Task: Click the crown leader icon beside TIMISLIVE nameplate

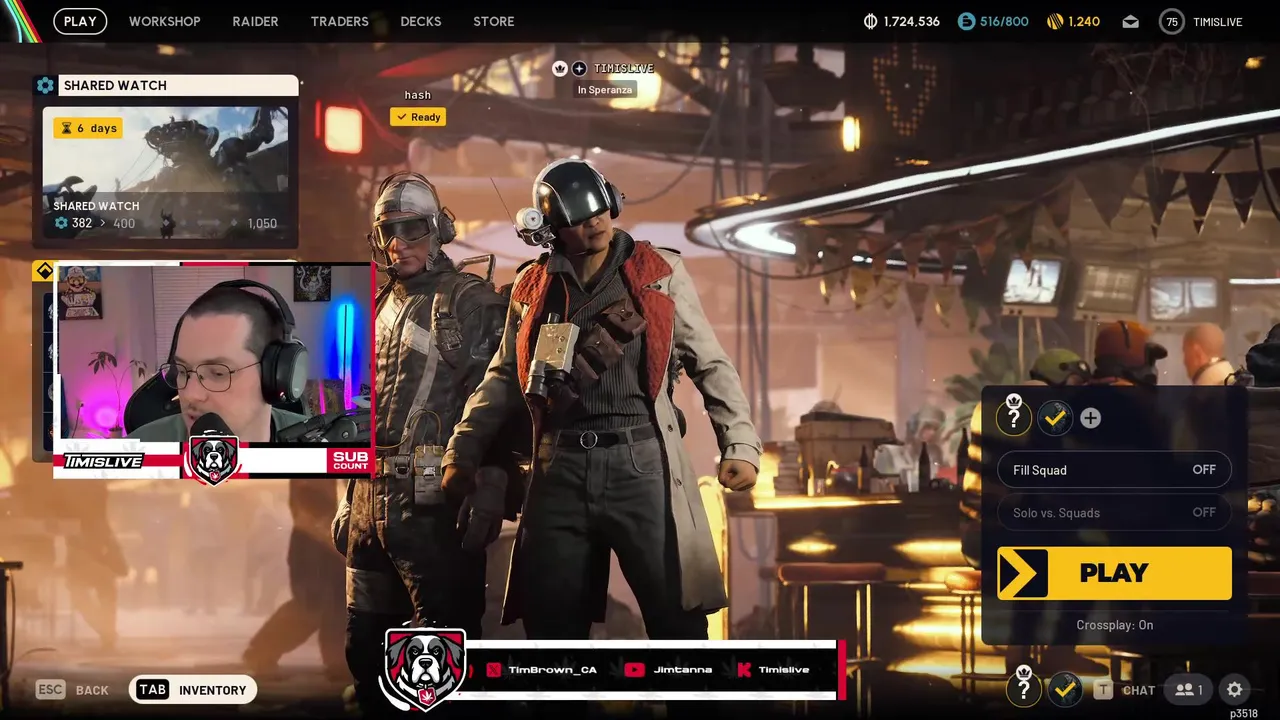Action: [560, 68]
